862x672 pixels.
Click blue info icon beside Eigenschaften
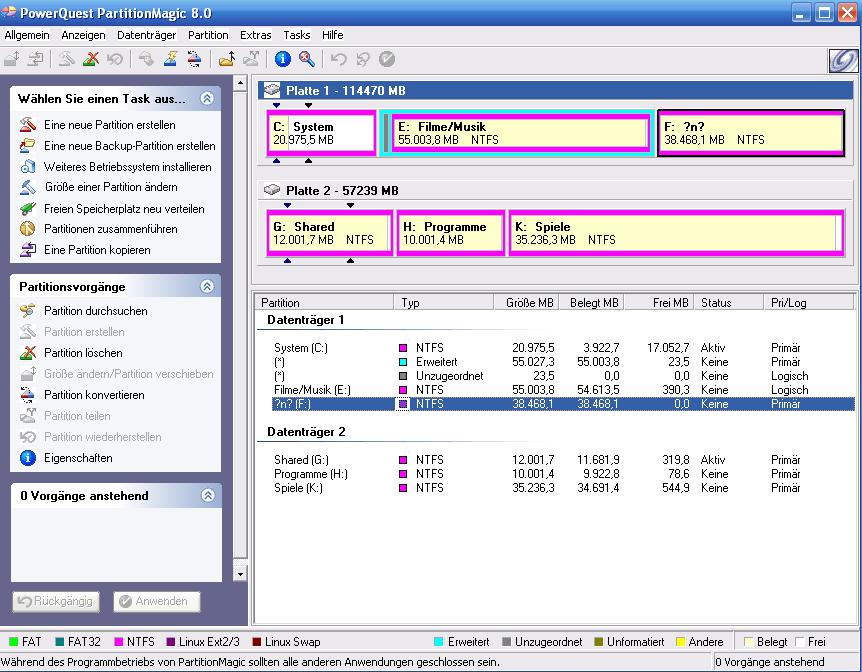[27, 458]
